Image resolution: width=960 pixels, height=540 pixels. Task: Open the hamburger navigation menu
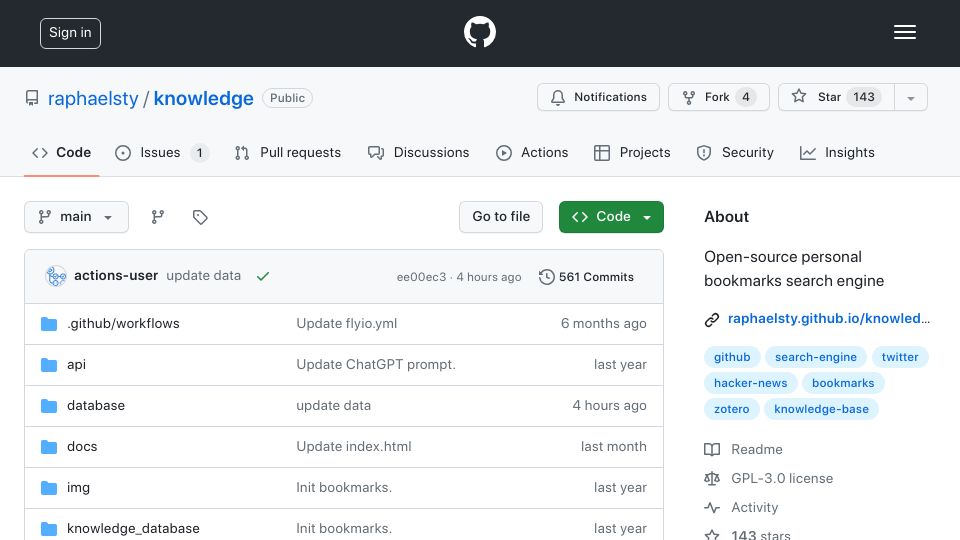[x=904, y=32]
